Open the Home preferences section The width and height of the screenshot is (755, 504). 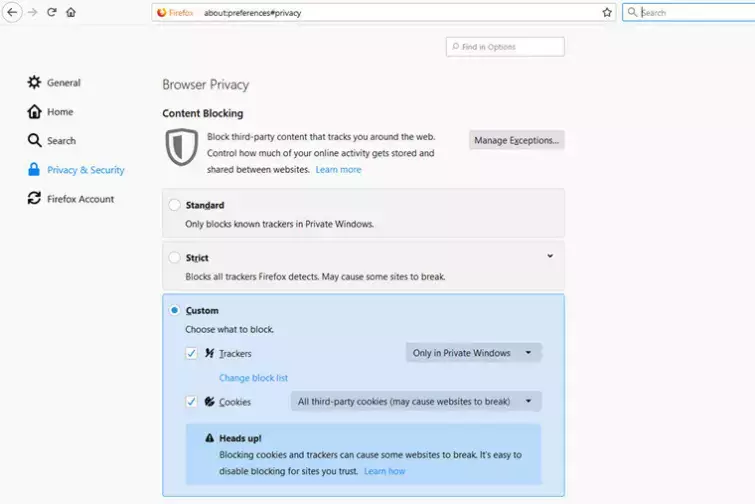point(59,112)
